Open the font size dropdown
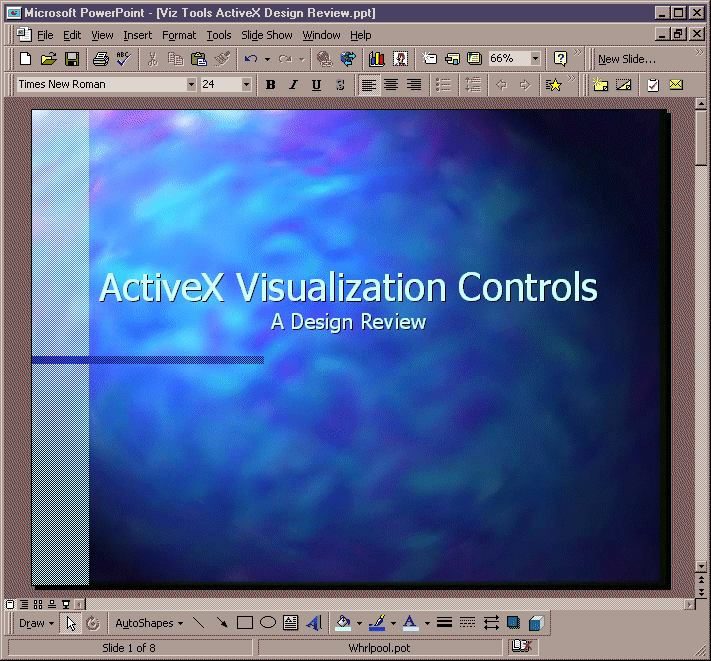The width and height of the screenshot is (711, 661). pyautogui.click(x=246, y=84)
